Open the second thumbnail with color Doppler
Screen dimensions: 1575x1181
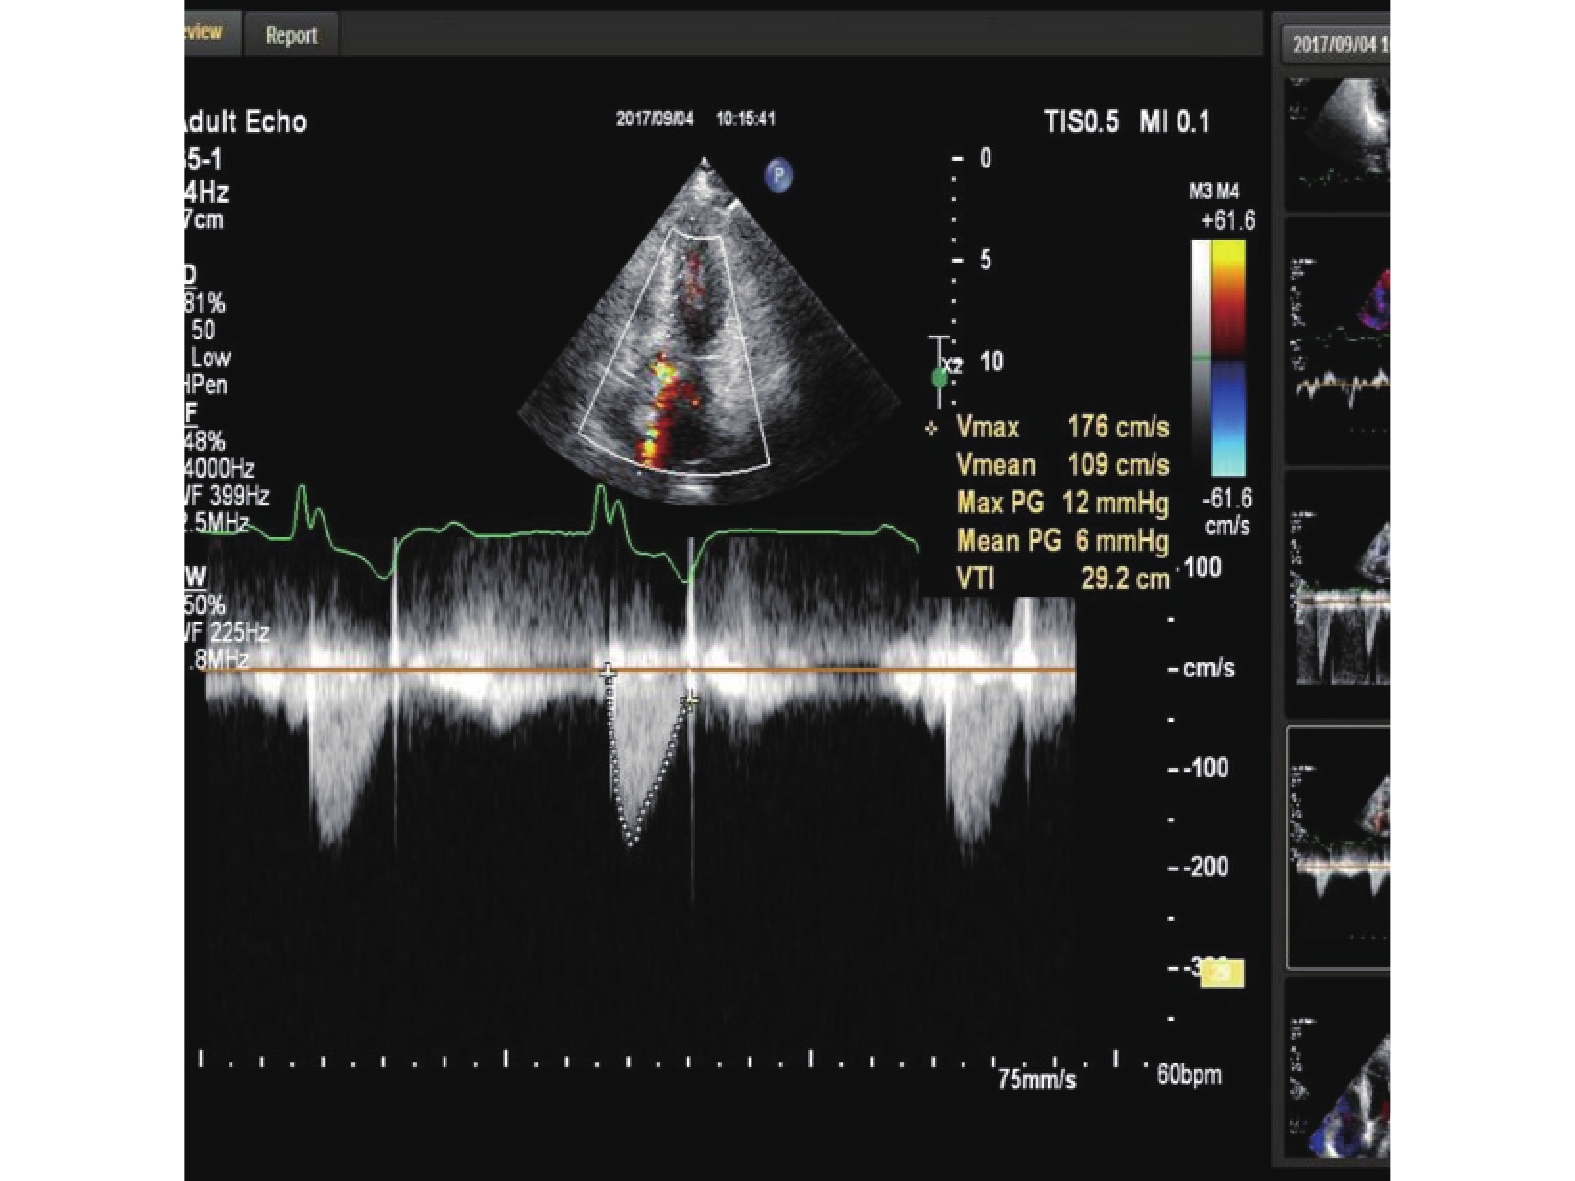pyautogui.click(x=1338, y=340)
